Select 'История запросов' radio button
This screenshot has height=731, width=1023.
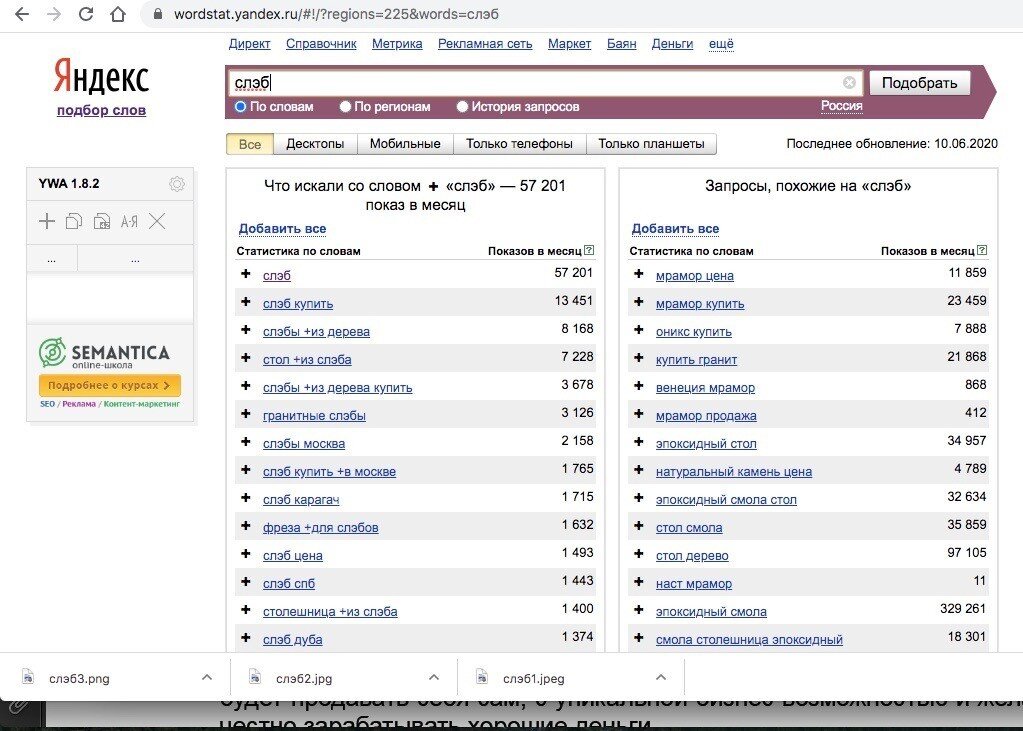tap(462, 106)
